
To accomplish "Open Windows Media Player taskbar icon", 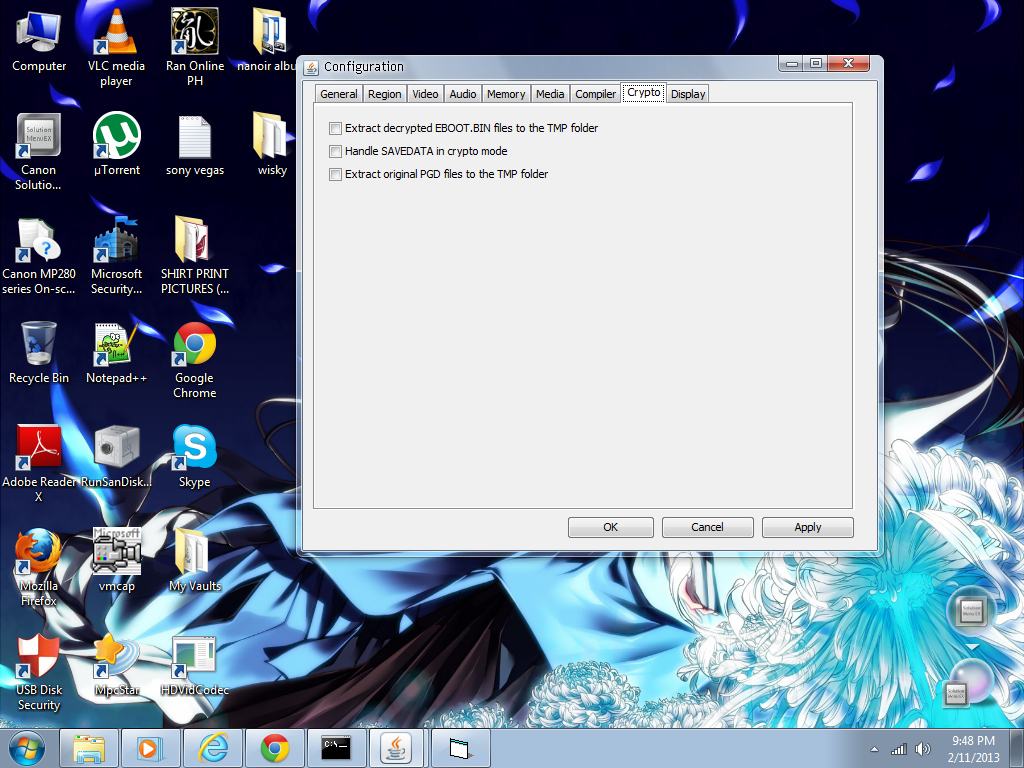I will (151, 748).
